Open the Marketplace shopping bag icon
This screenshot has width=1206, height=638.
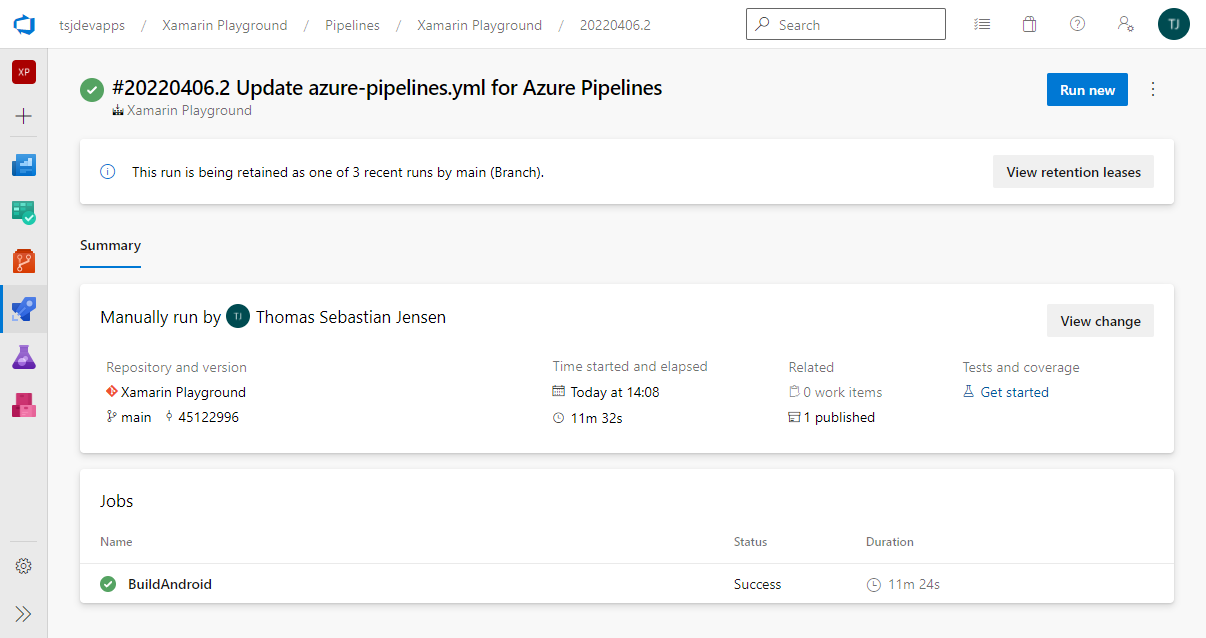coord(1029,25)
